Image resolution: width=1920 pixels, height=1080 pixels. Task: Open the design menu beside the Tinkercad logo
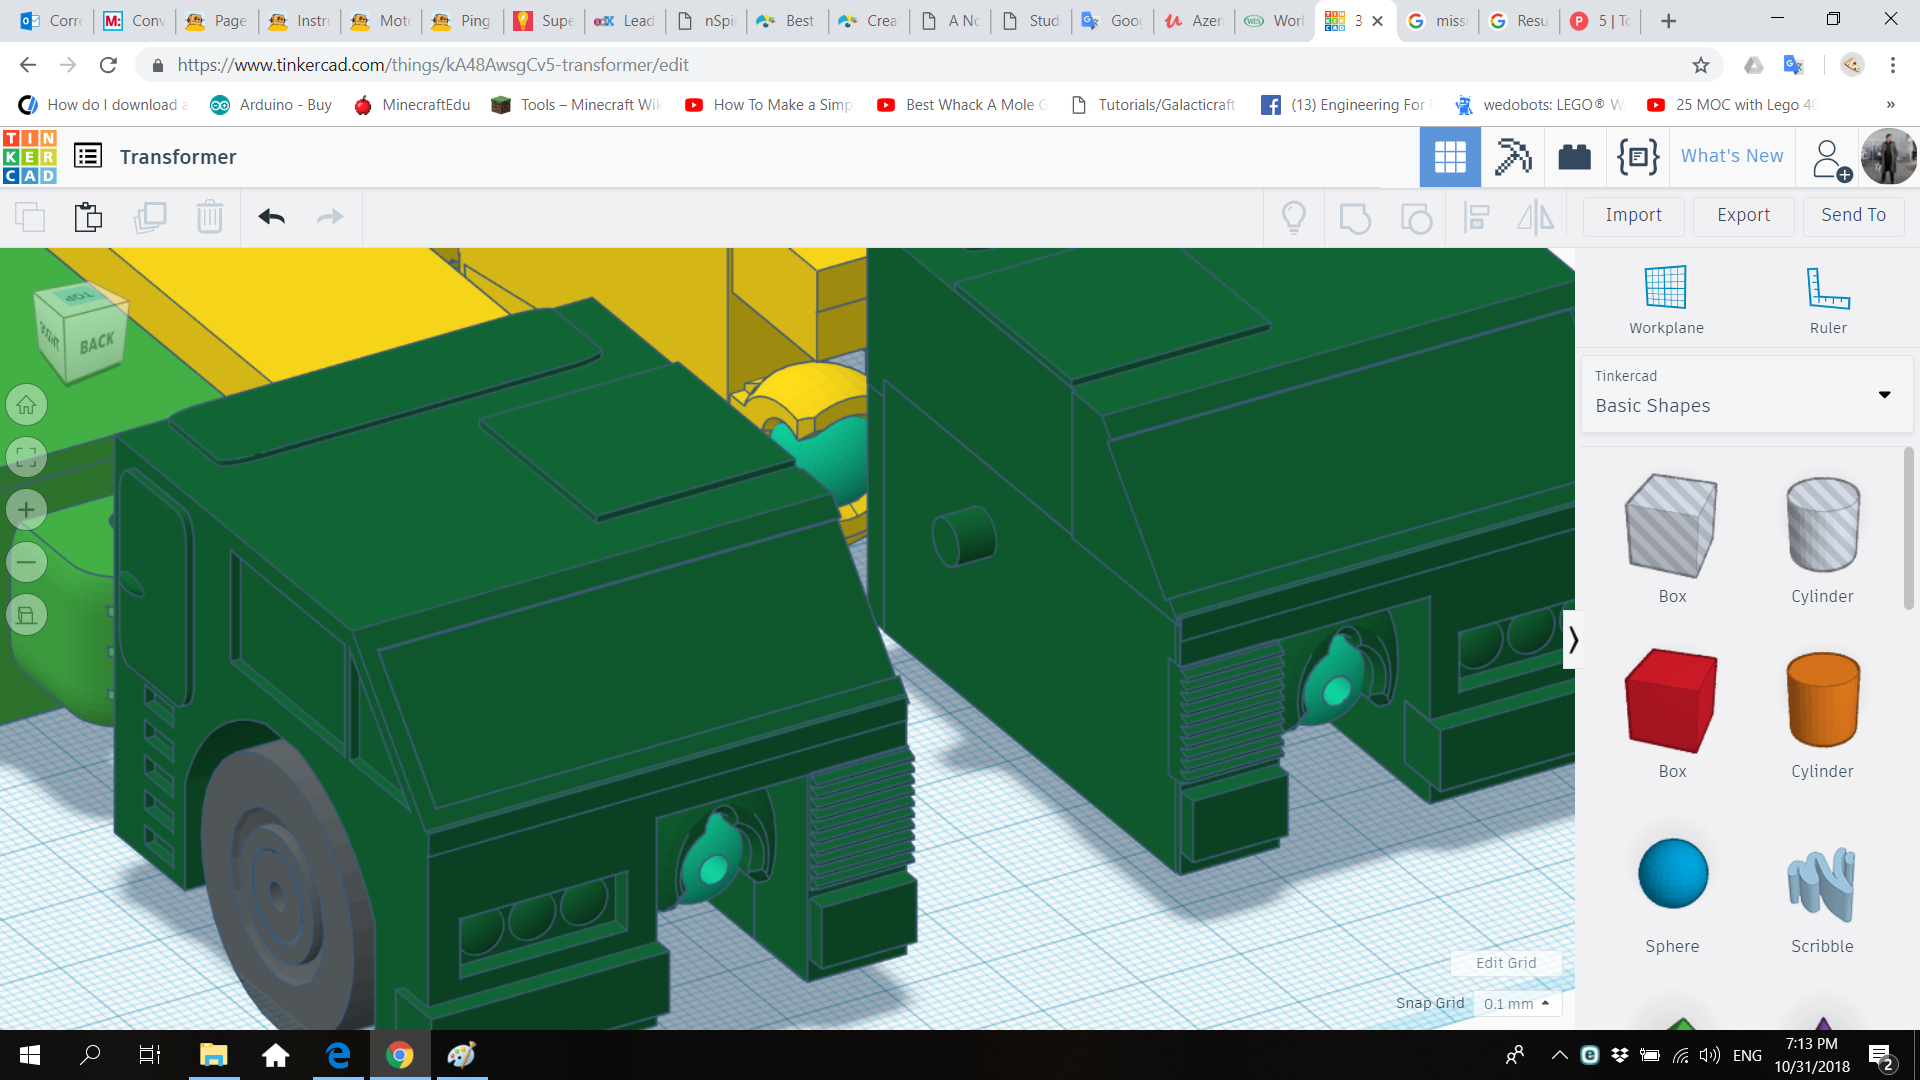tap(88, 156)
